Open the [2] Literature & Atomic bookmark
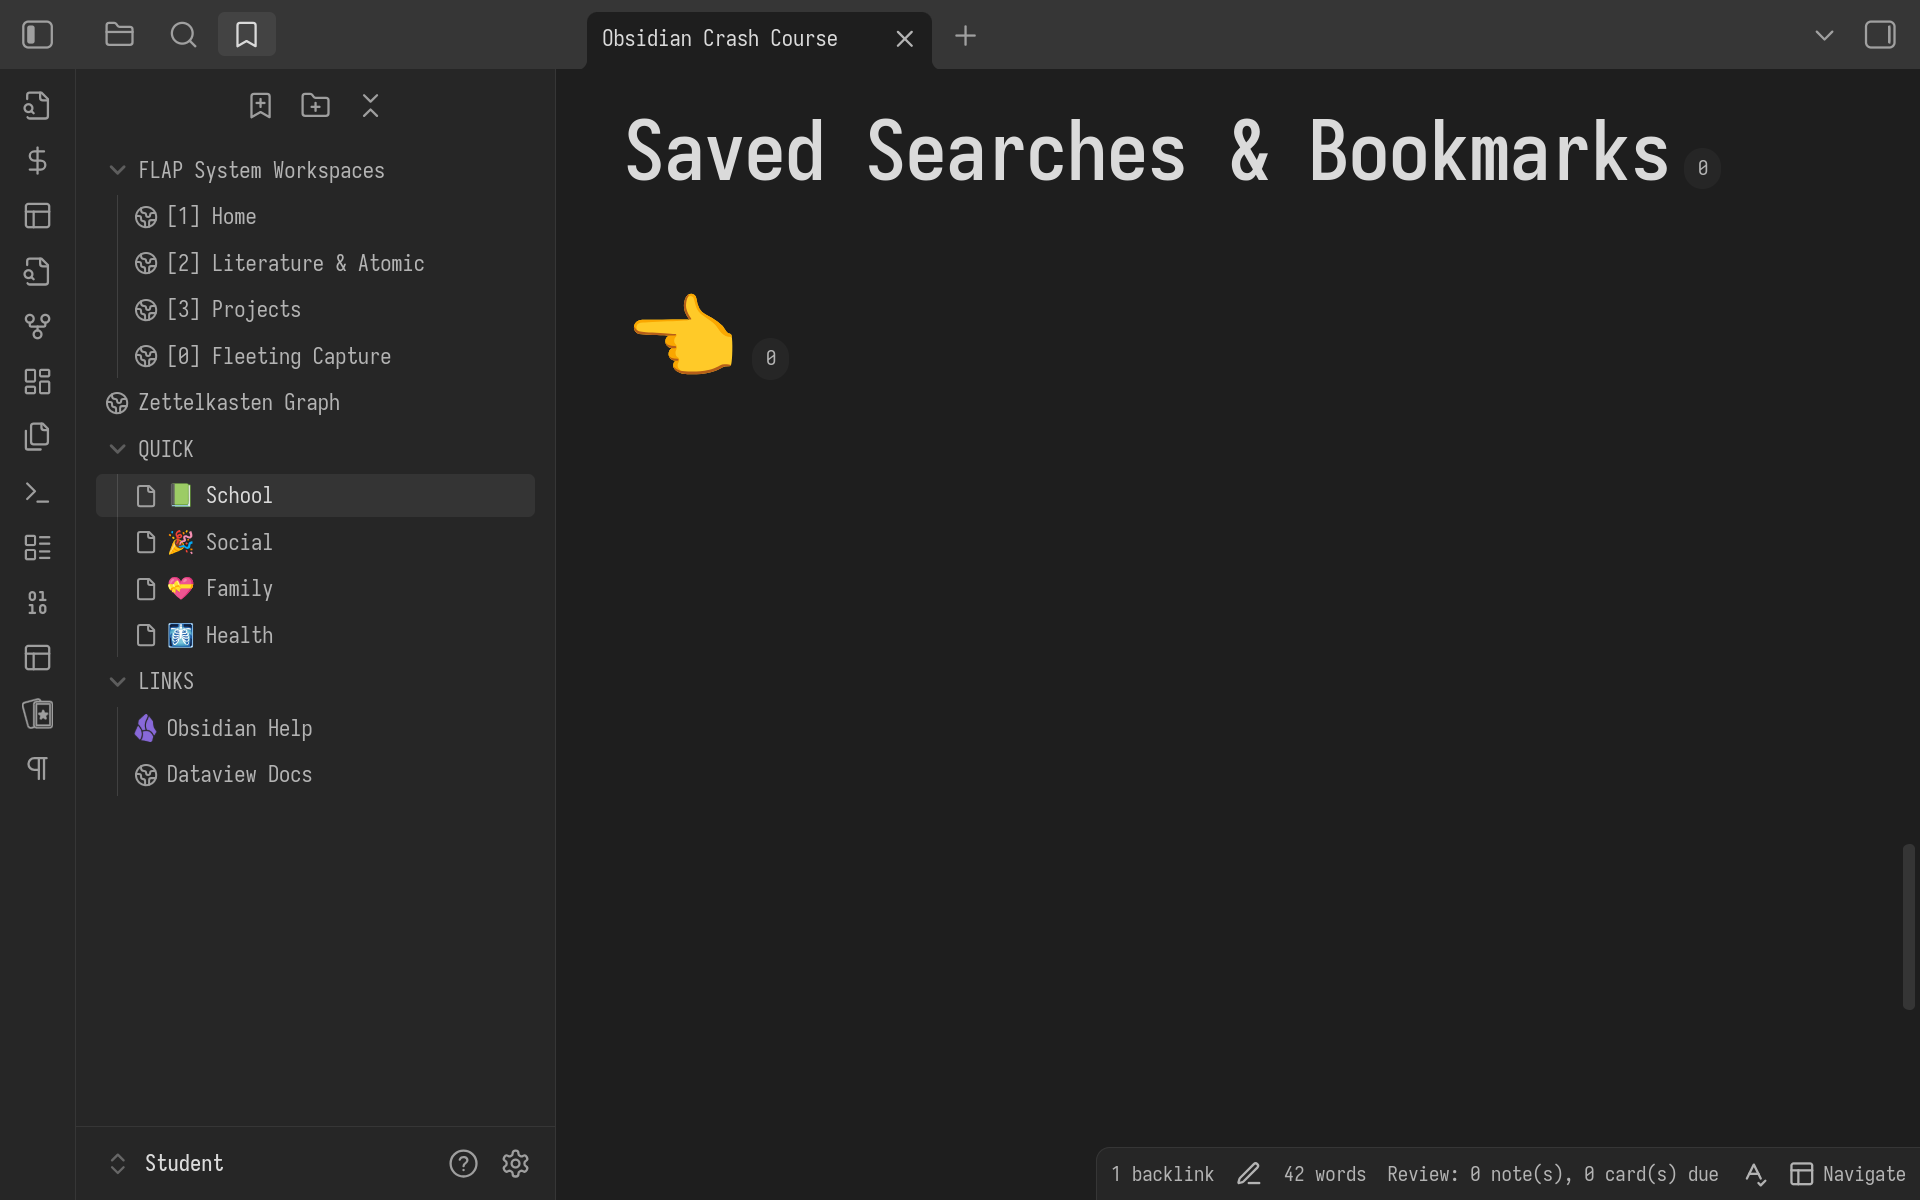Image resolution: width=1920 pixels, height=1200 pixels. coord(316,264)
